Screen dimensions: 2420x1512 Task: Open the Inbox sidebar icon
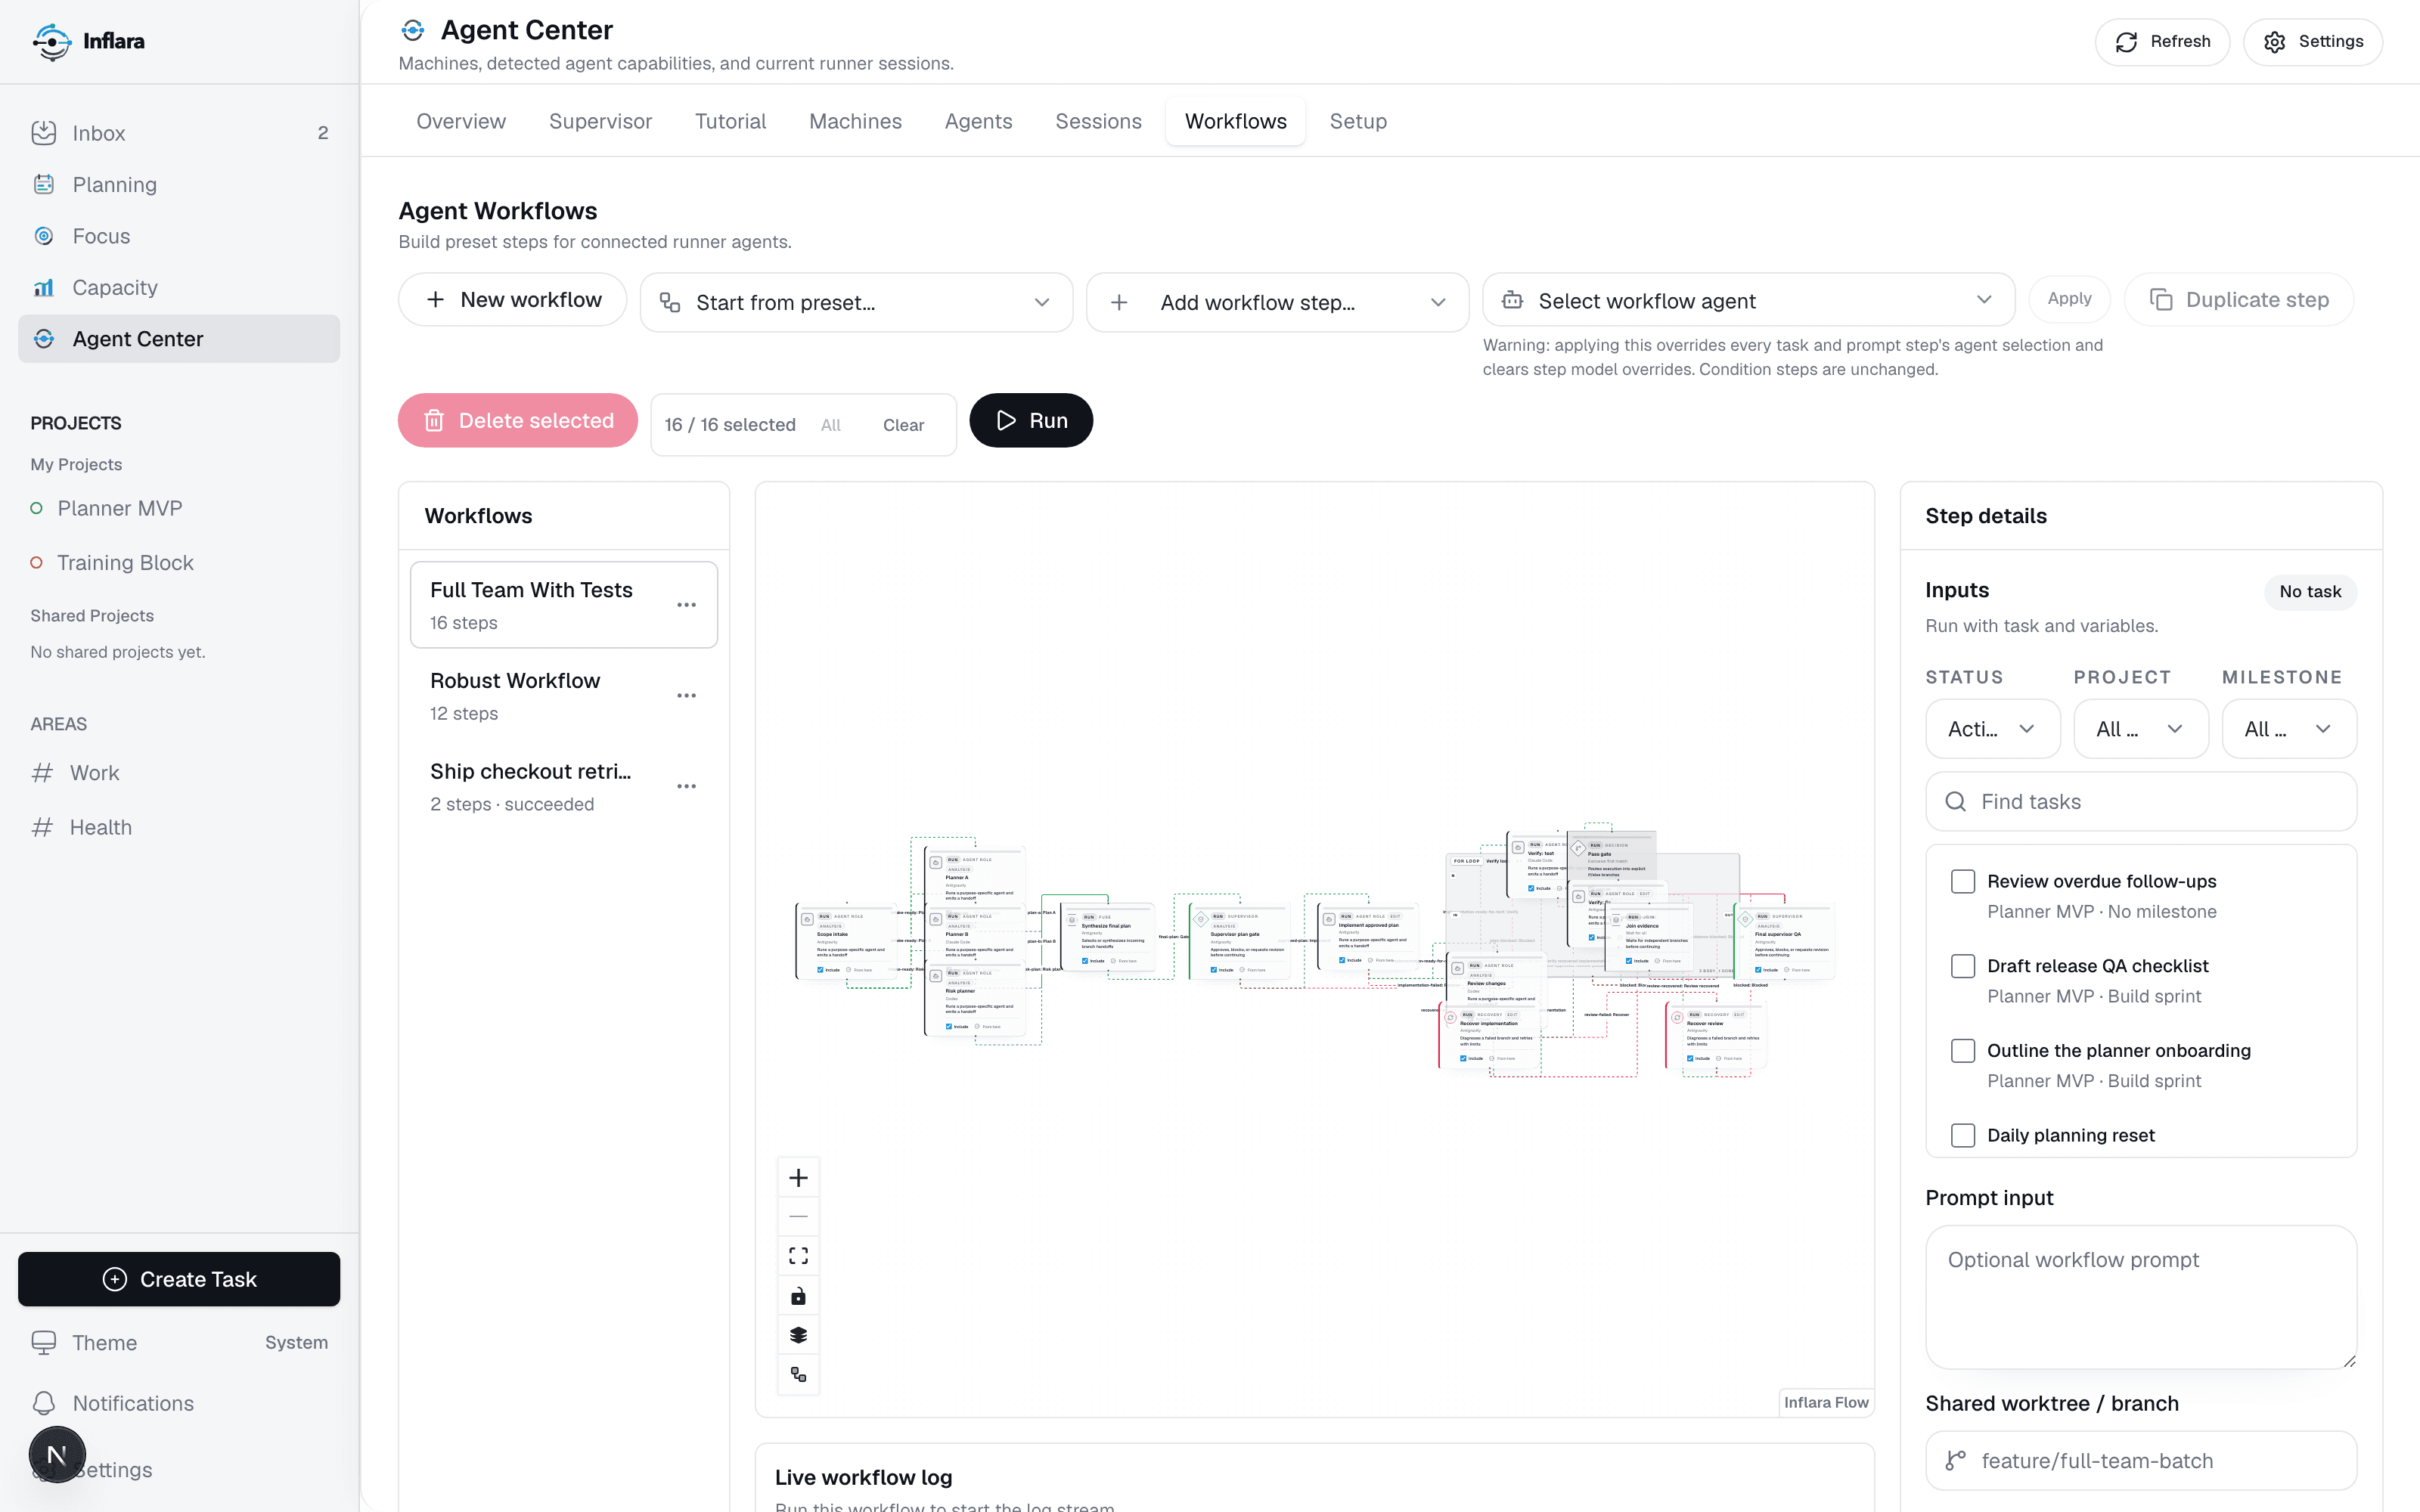pyautogui.click(x=44, y=133)
